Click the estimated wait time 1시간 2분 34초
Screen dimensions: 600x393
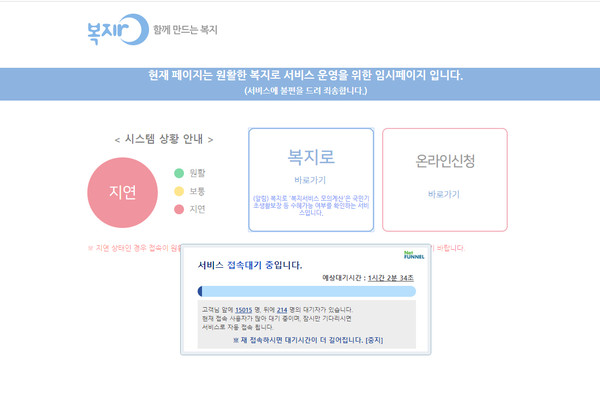click(391, 278)
